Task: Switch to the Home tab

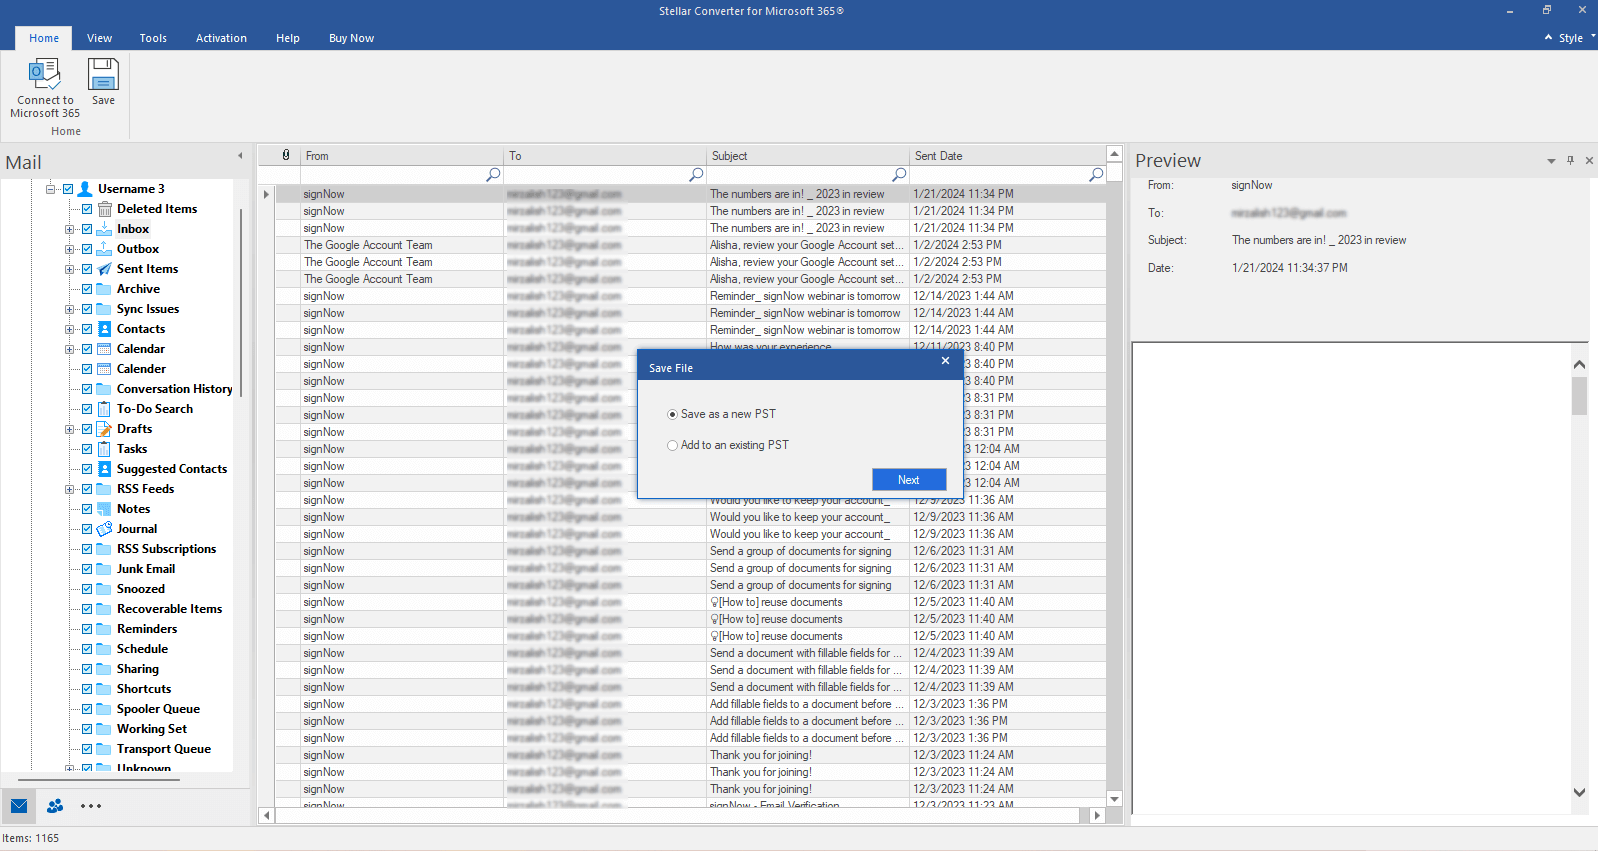Action: 44,38
